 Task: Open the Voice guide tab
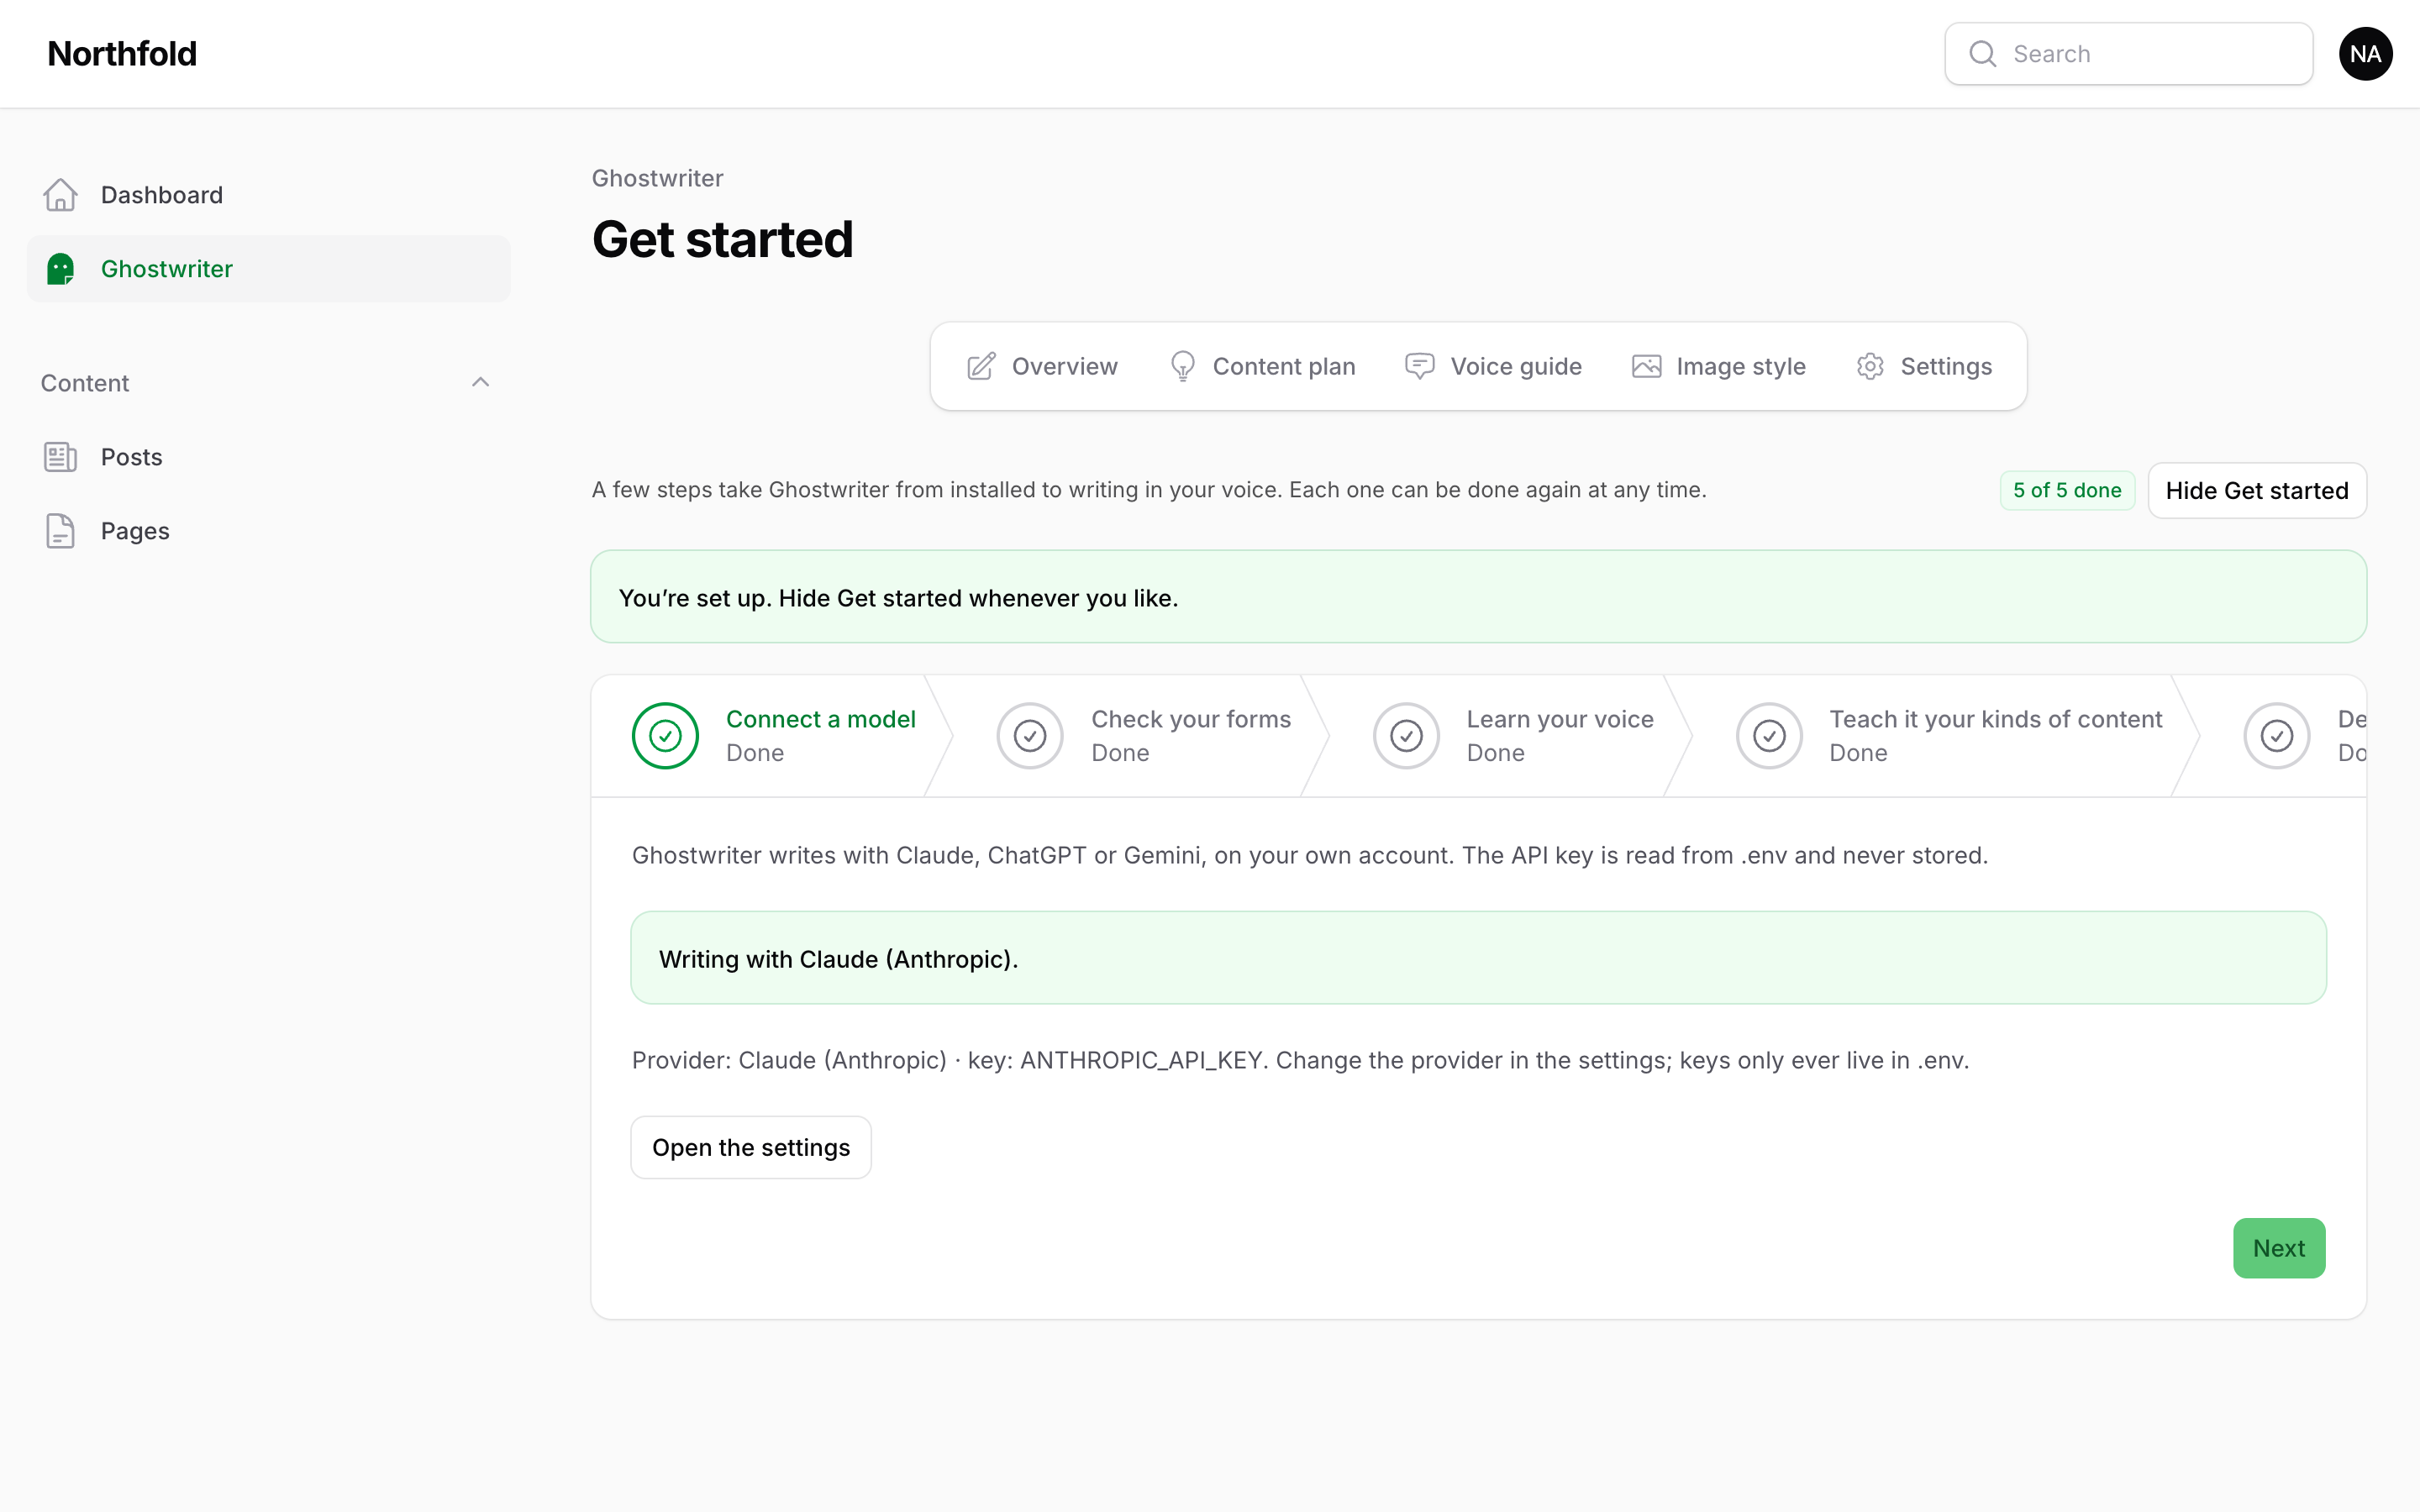click(1493, 366)
